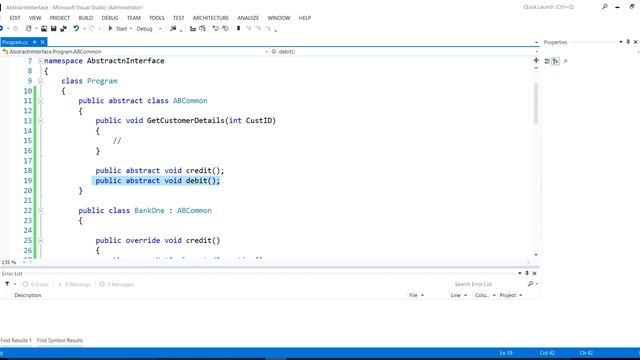Close the Program.cs tab
The image size is (640, 360).
pyautogui.click(x=42, y=42)
